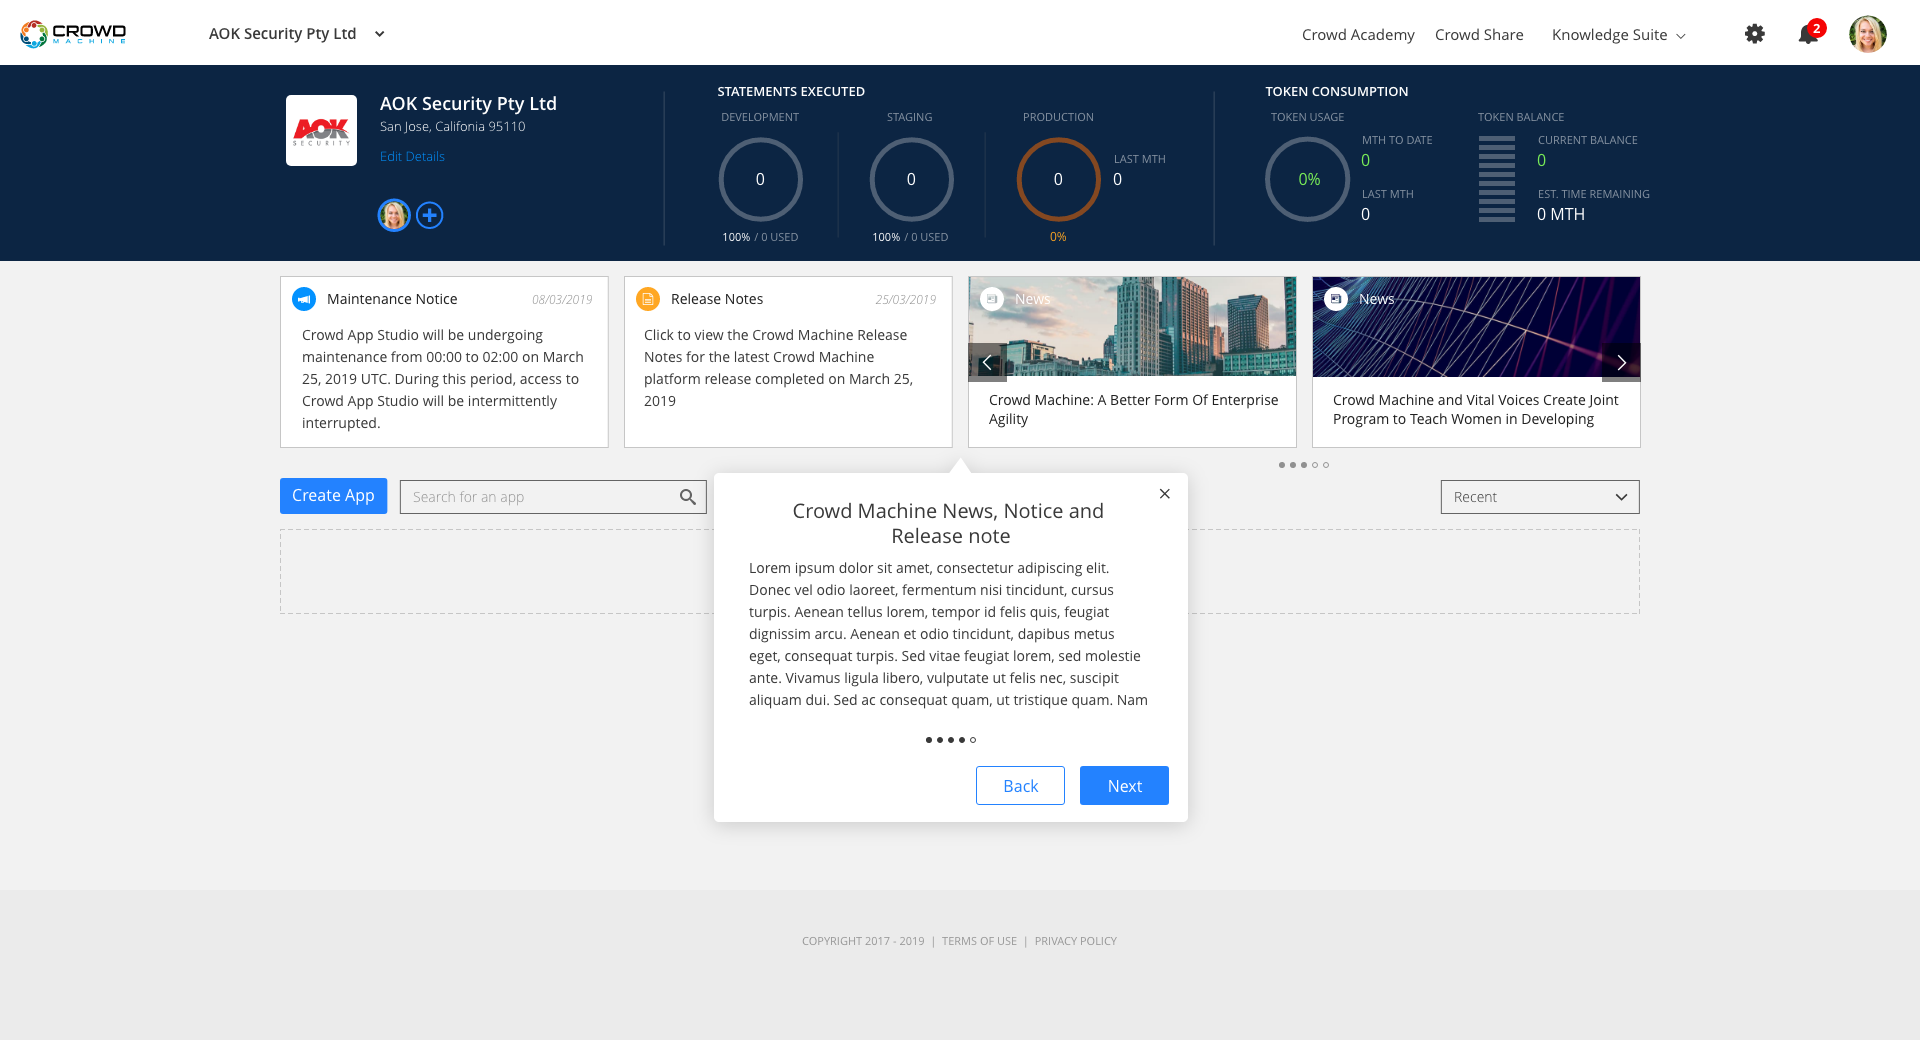
Task: Open the Maintenance Notice card text
Action: tap(443, 379)
